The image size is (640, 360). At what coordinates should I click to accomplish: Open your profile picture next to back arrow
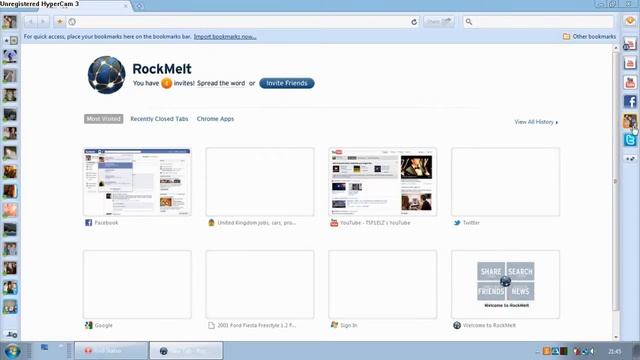pyautogui.click(x=10, y=22)
